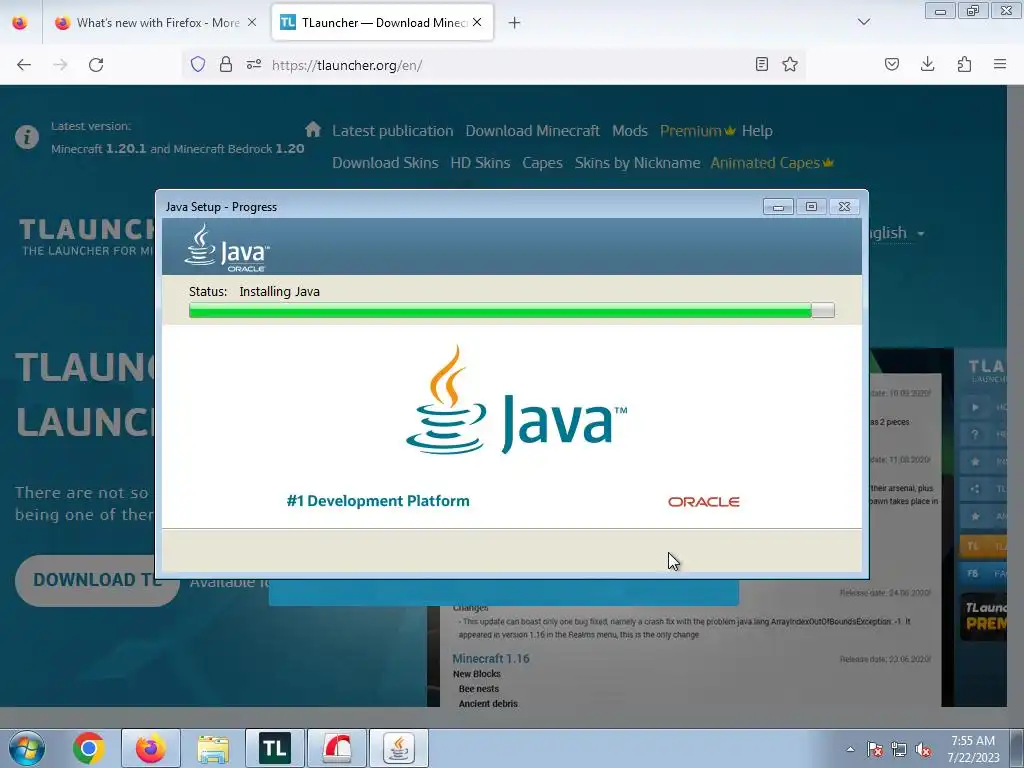Click the Firefox back arrow

click(x=24, y=65)
